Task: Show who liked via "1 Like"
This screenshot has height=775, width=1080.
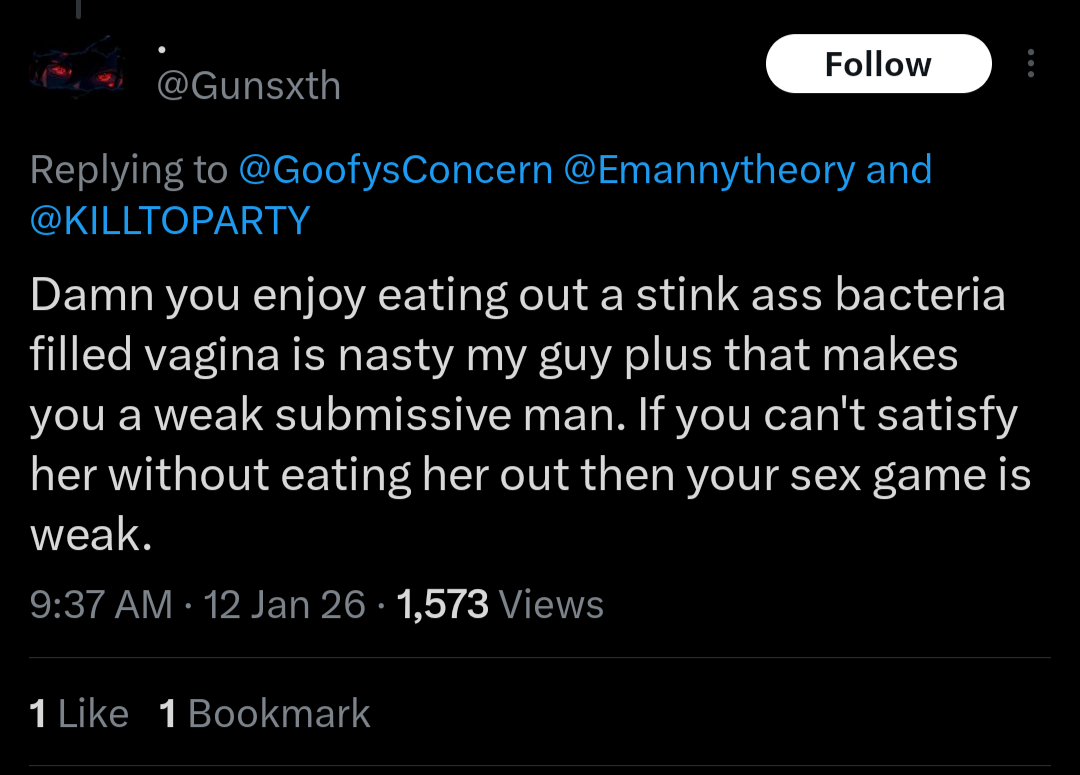Action: point(79,714)
